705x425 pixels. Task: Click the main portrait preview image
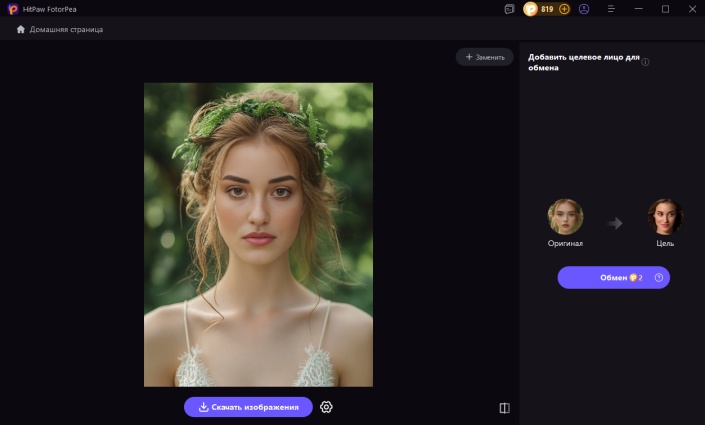[x=259, y=235]
